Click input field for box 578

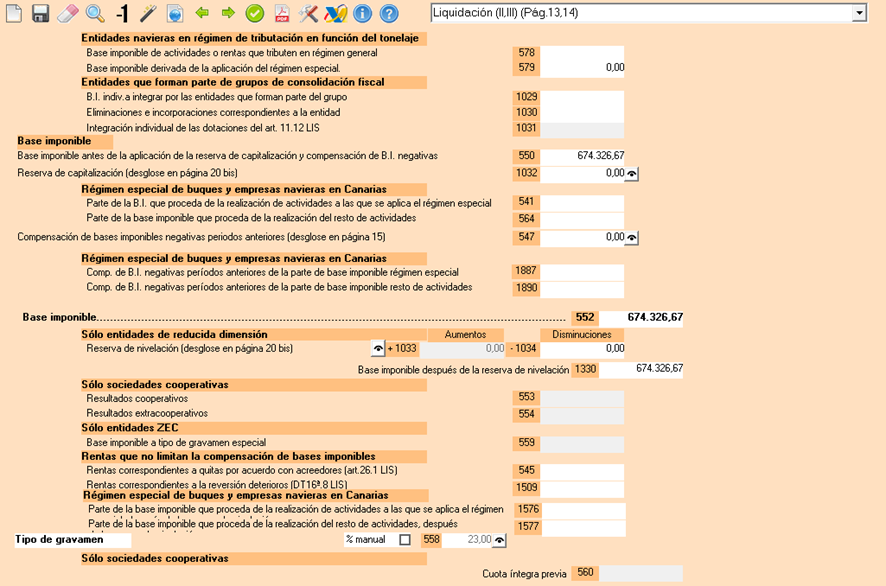(x=582, y=53)
